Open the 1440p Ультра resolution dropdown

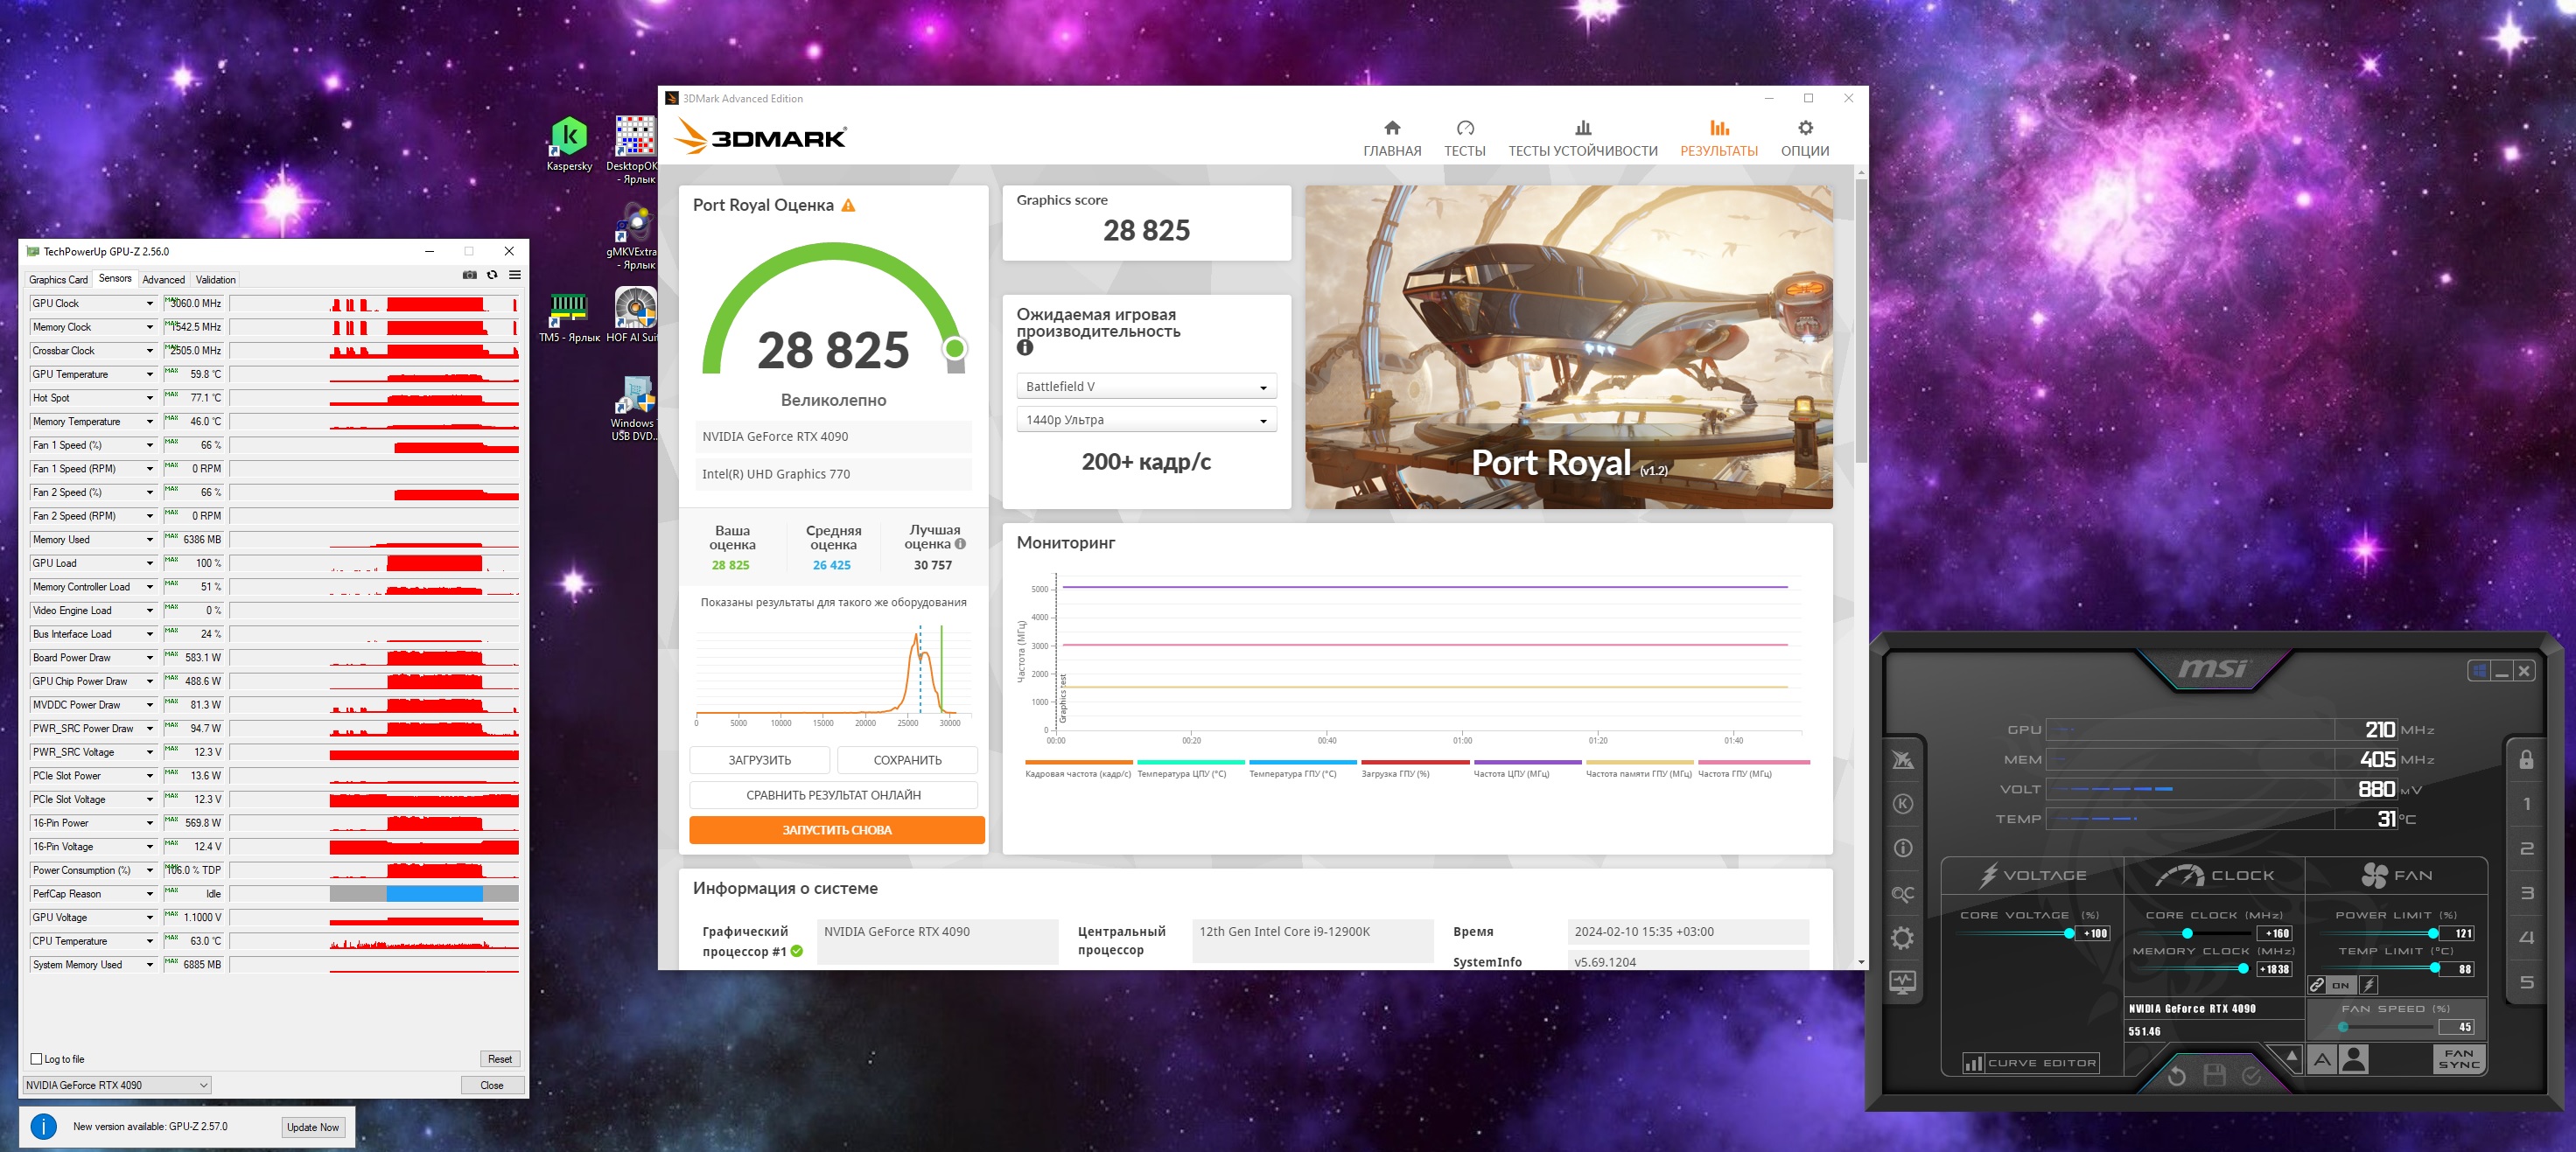[x=1146, y=420]
